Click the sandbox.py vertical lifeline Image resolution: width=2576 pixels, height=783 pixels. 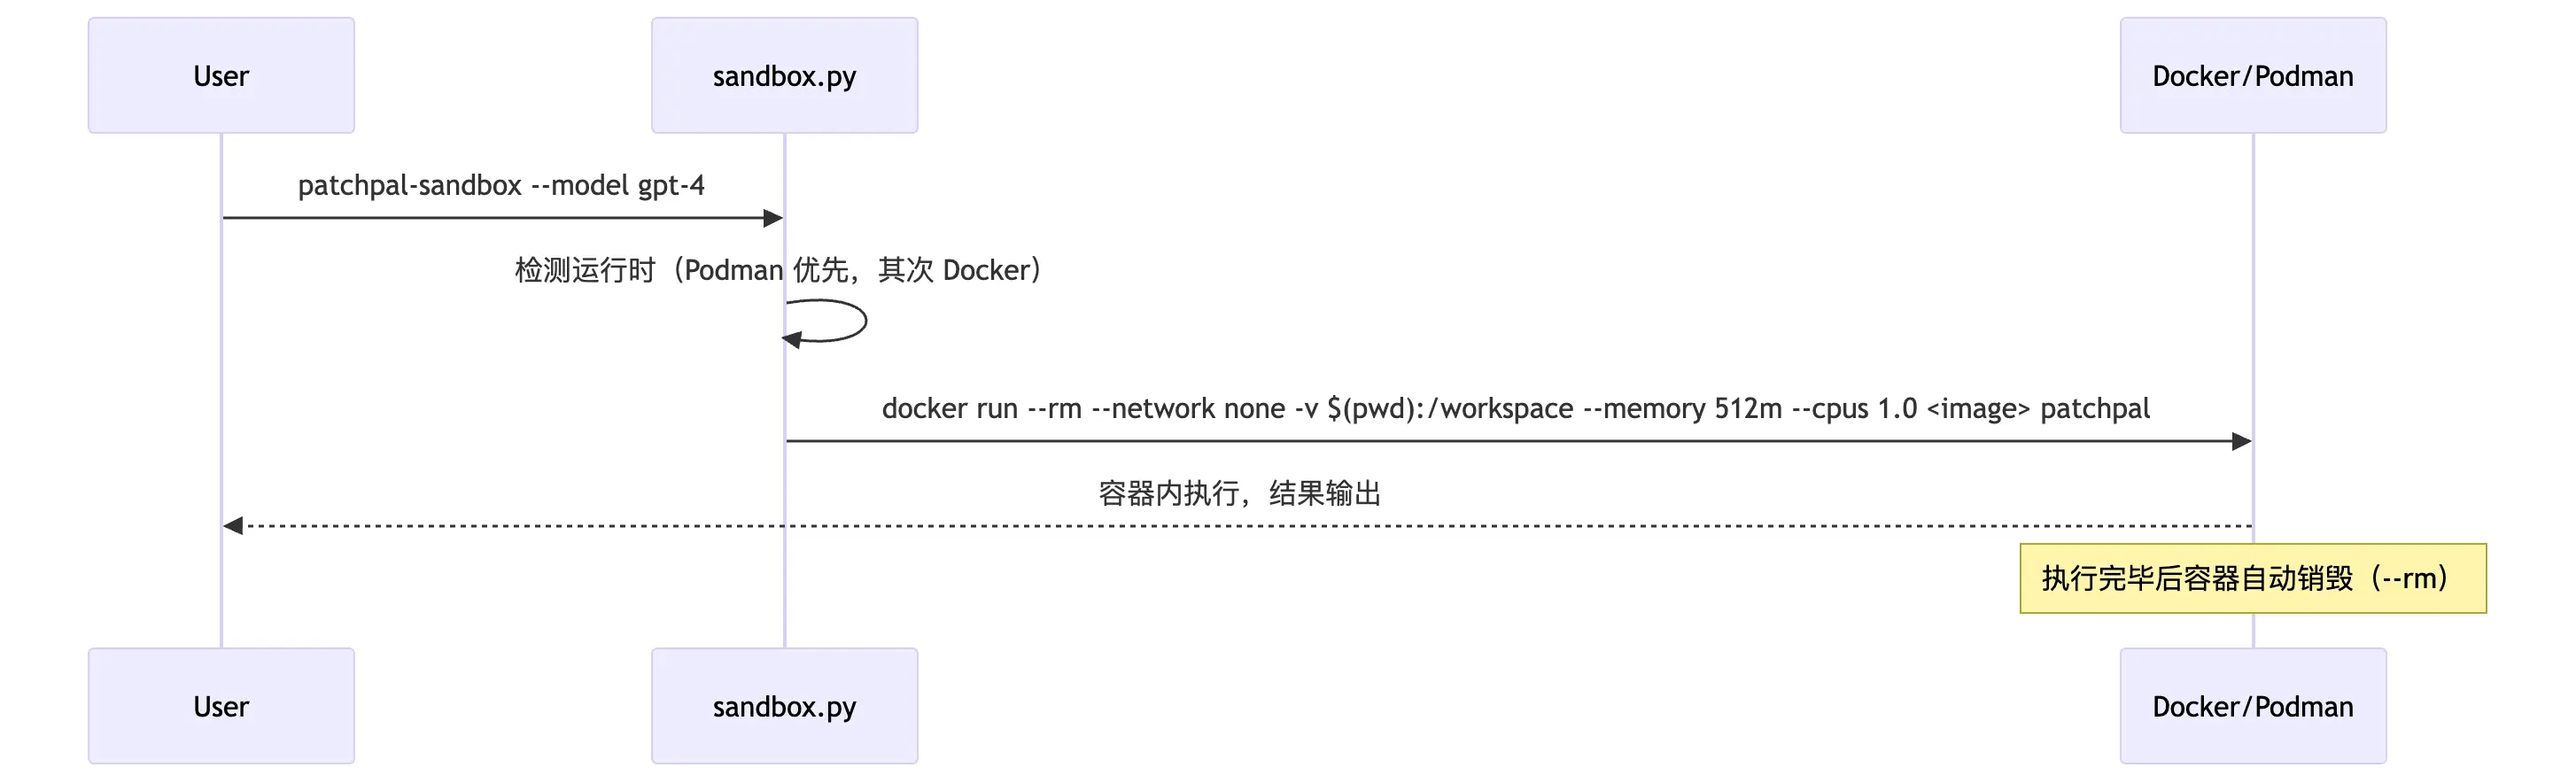point(785,590)
